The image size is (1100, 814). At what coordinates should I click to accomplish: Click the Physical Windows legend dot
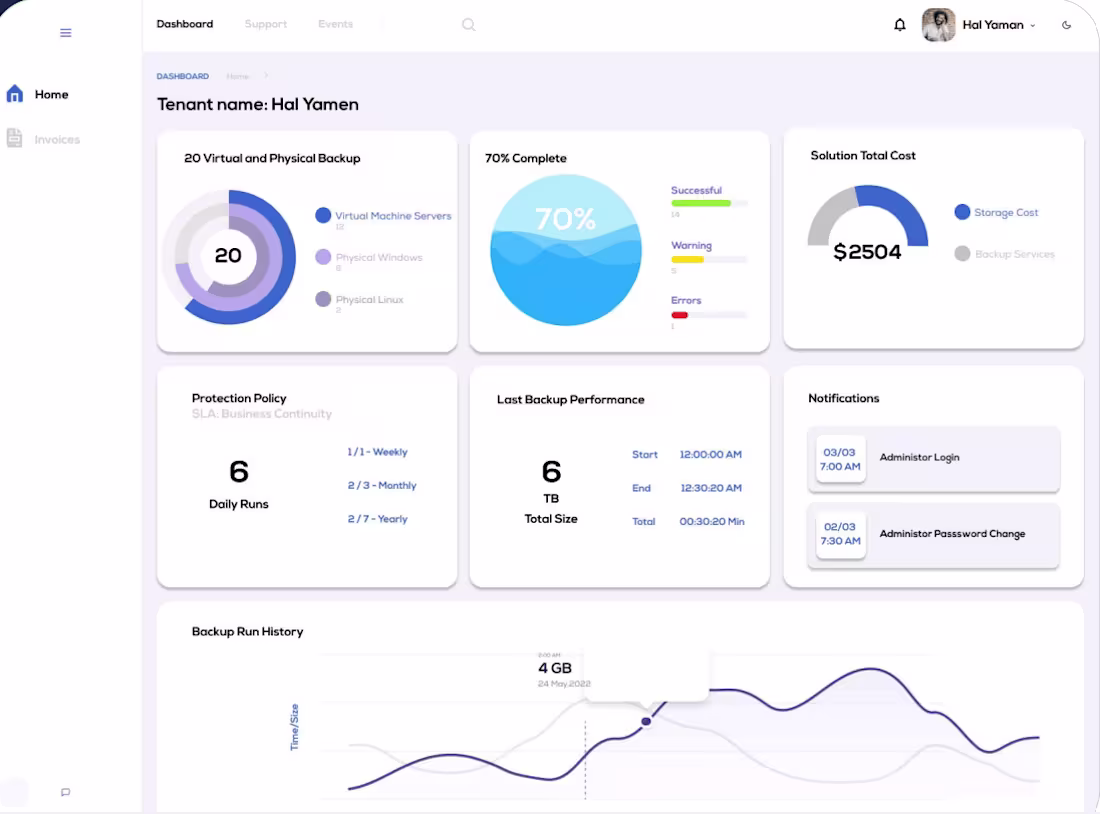click(x=323, y=257)
